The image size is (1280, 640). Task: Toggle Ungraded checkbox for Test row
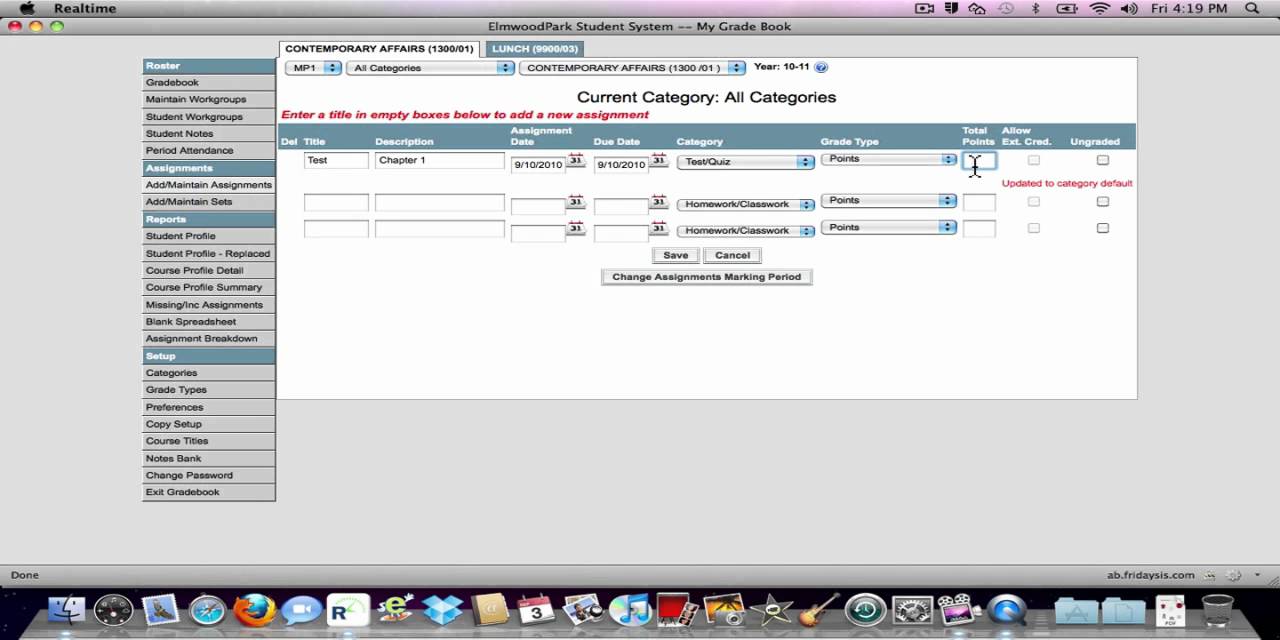[x=1103, y=160]
